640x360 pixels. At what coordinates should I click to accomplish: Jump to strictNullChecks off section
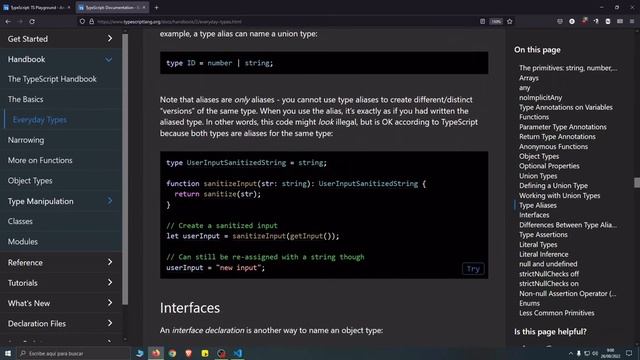point(549,274)
